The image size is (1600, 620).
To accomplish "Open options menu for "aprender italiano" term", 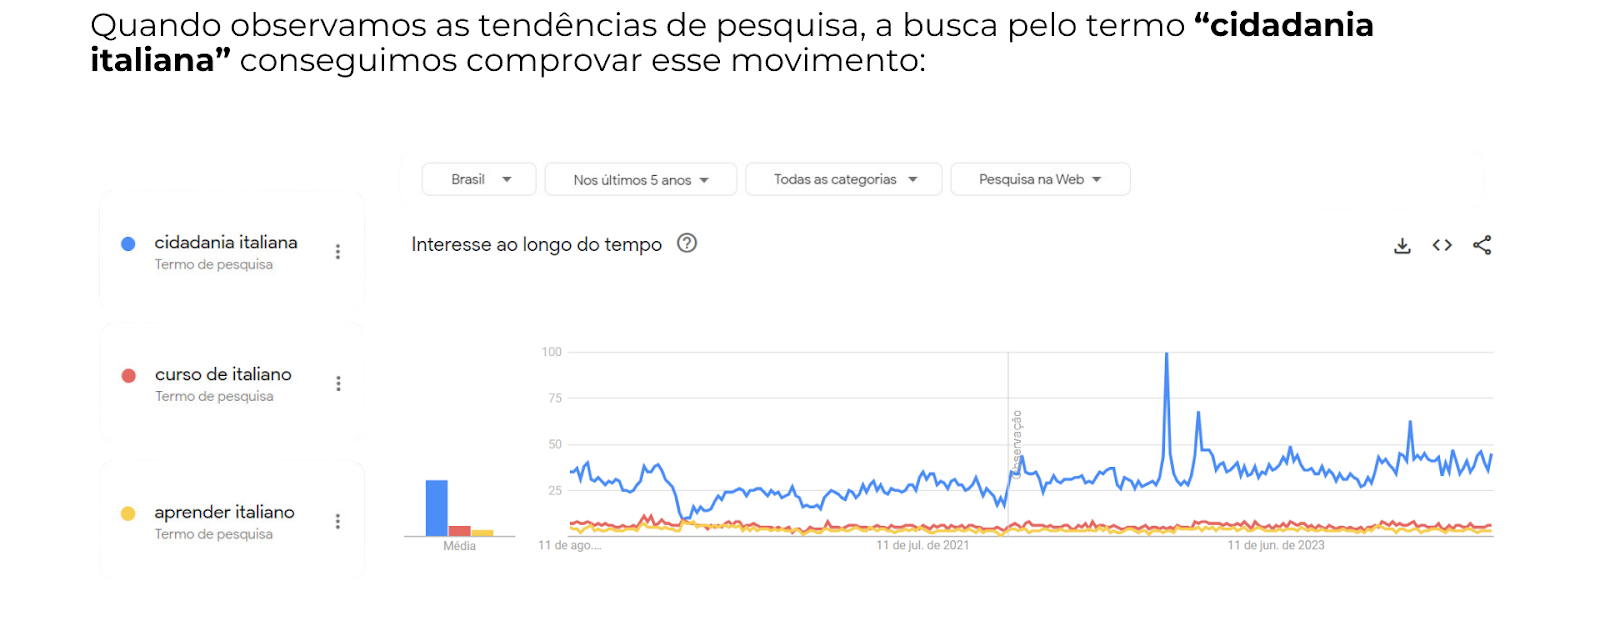I will click(x=338, y=520).
